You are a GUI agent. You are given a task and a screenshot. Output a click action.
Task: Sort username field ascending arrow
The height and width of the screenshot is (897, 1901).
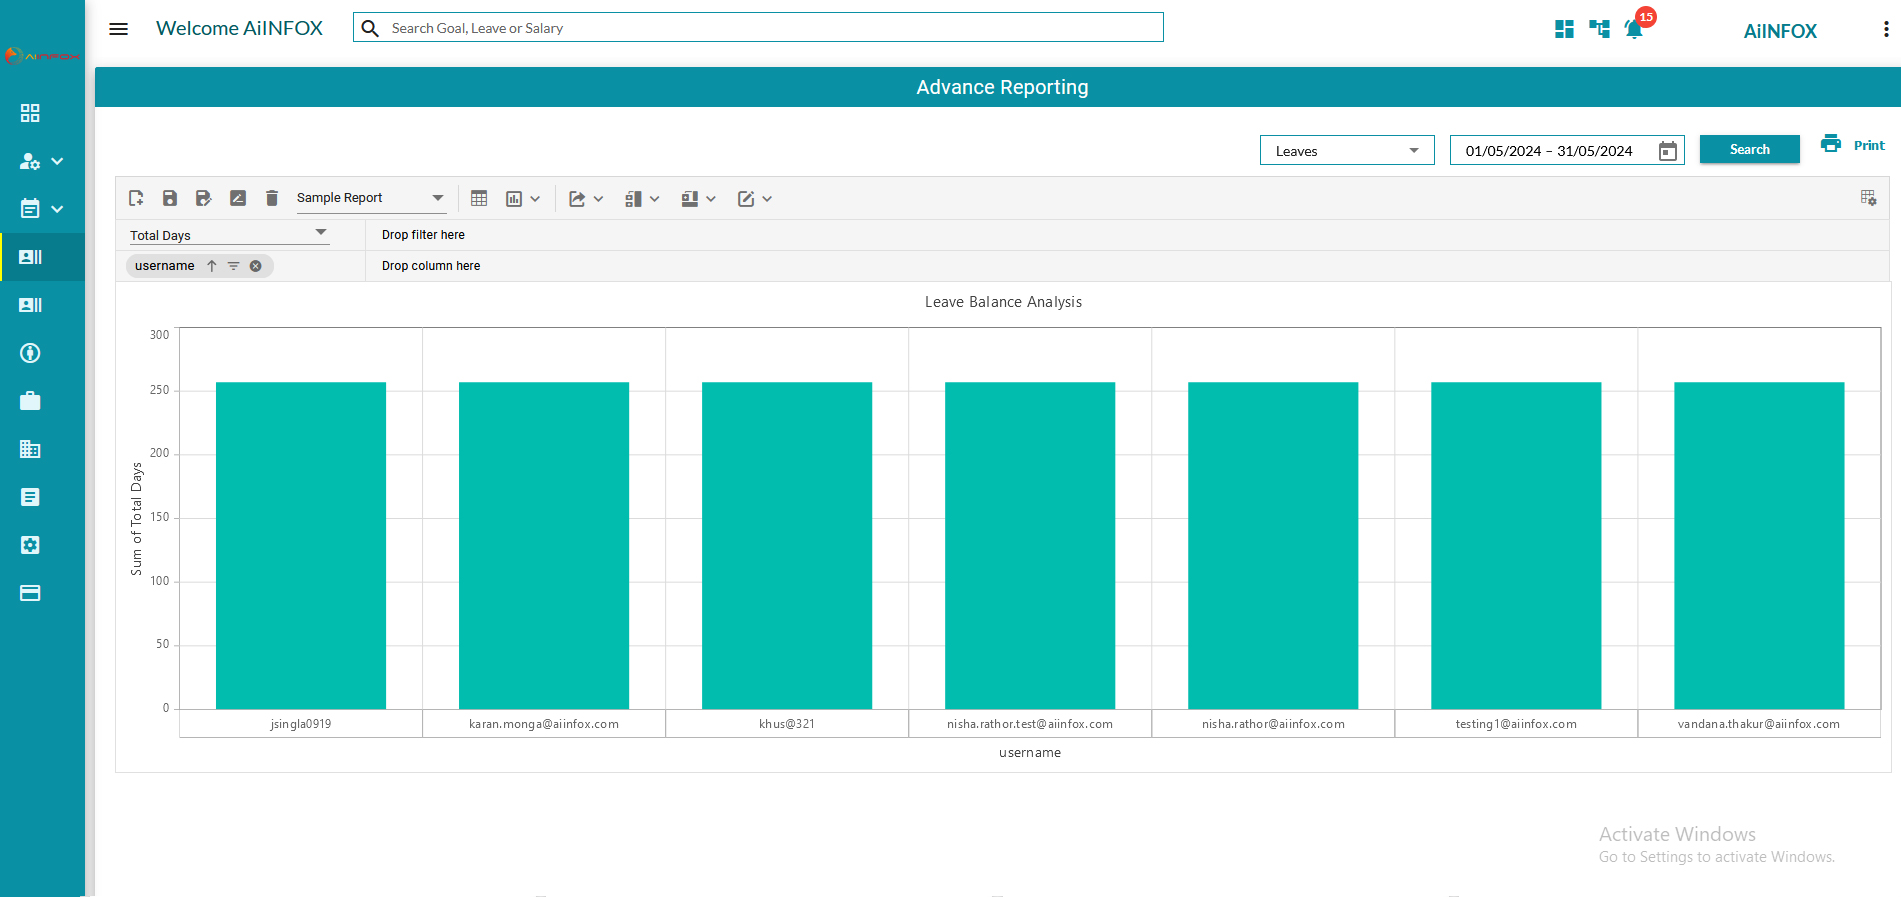point(212,266)
